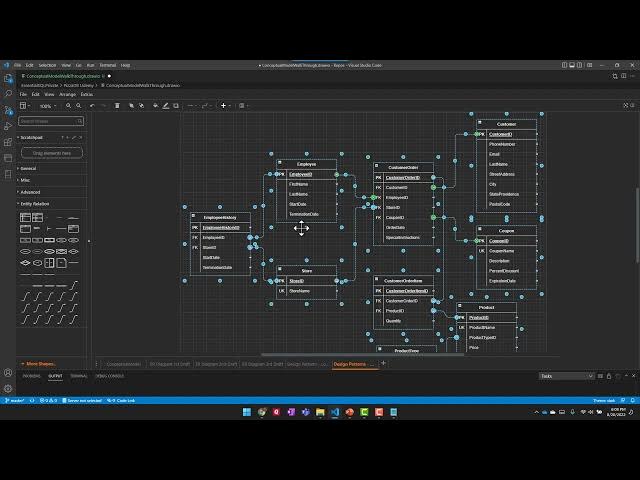Open the draw.io Extras menu
This screenshot has height=480, width=640.
click(87, 94)
